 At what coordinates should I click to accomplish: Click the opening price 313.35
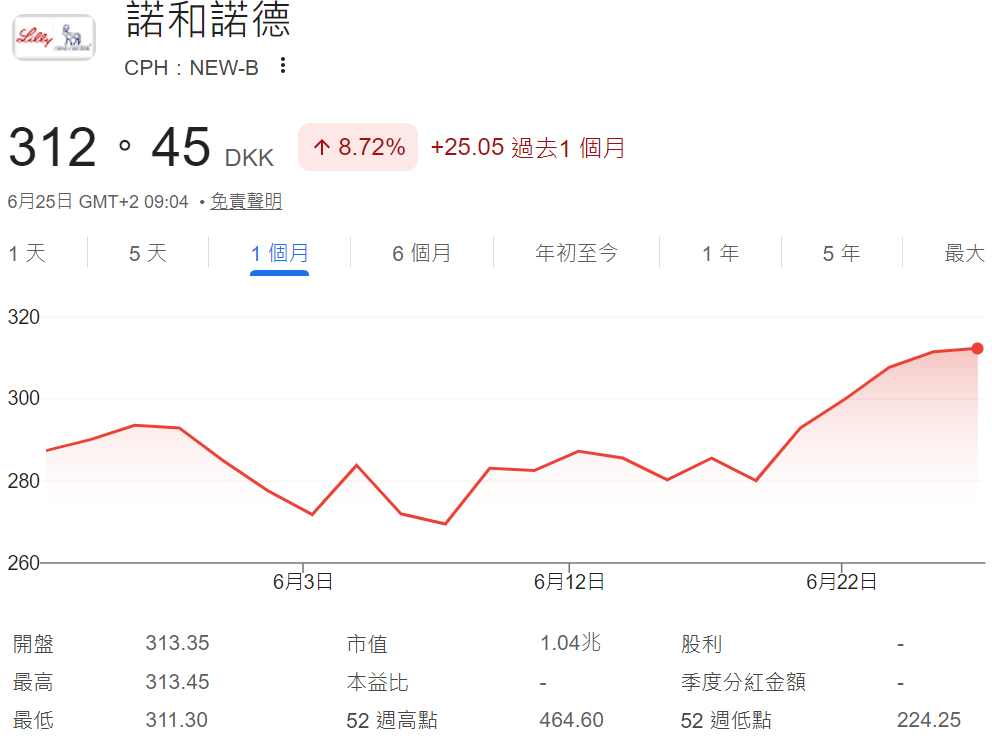point(177,643)
